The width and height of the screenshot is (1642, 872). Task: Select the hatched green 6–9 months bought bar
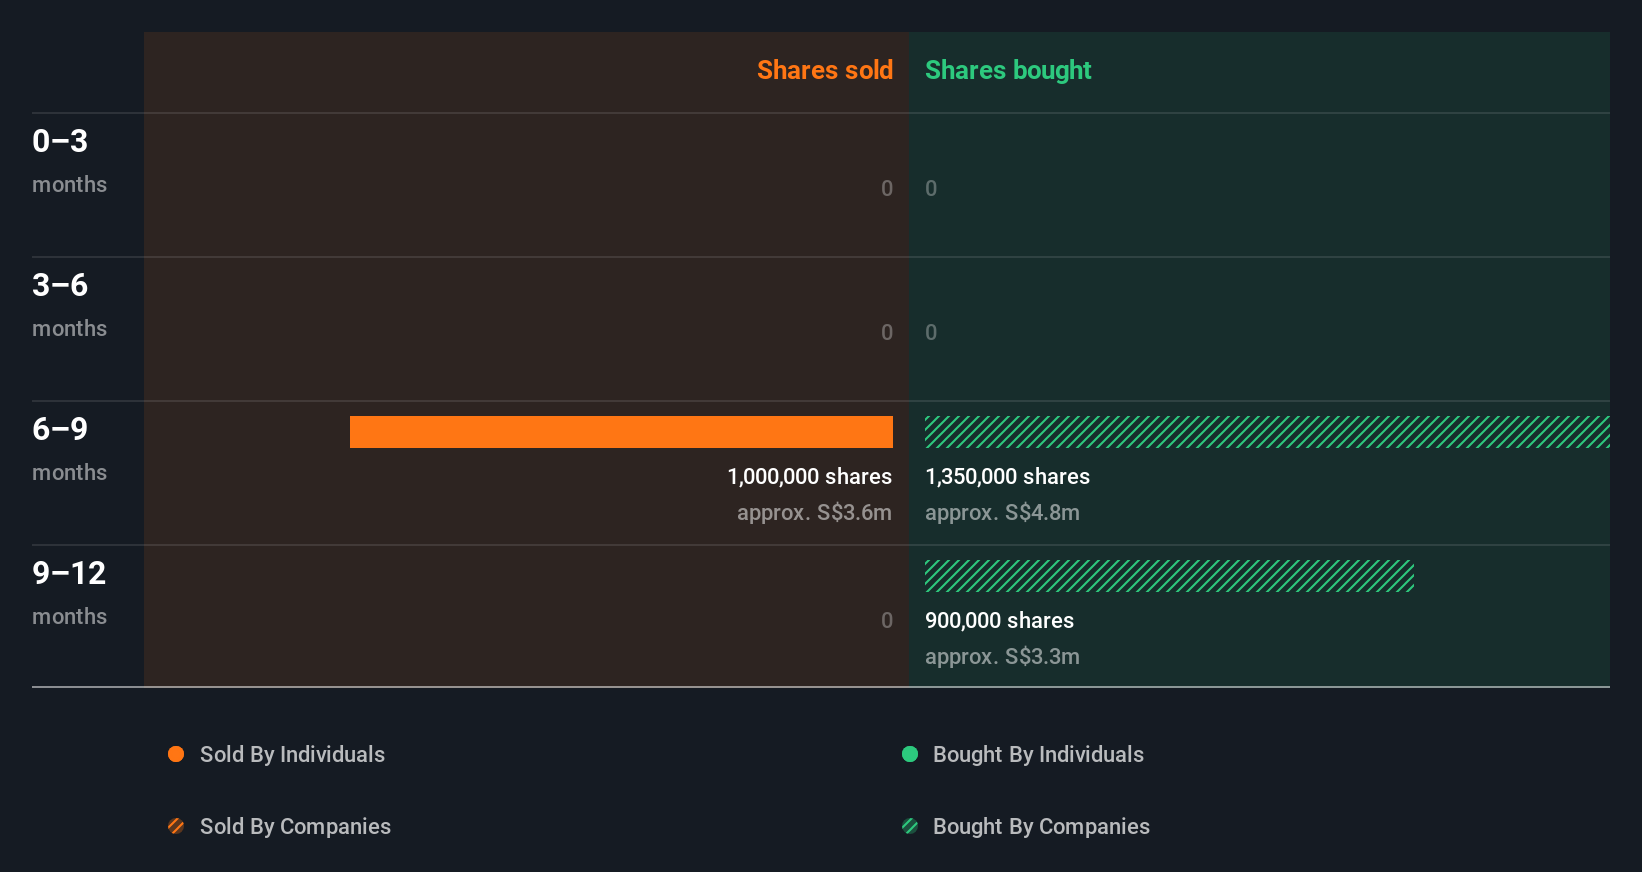[1267, 432]
